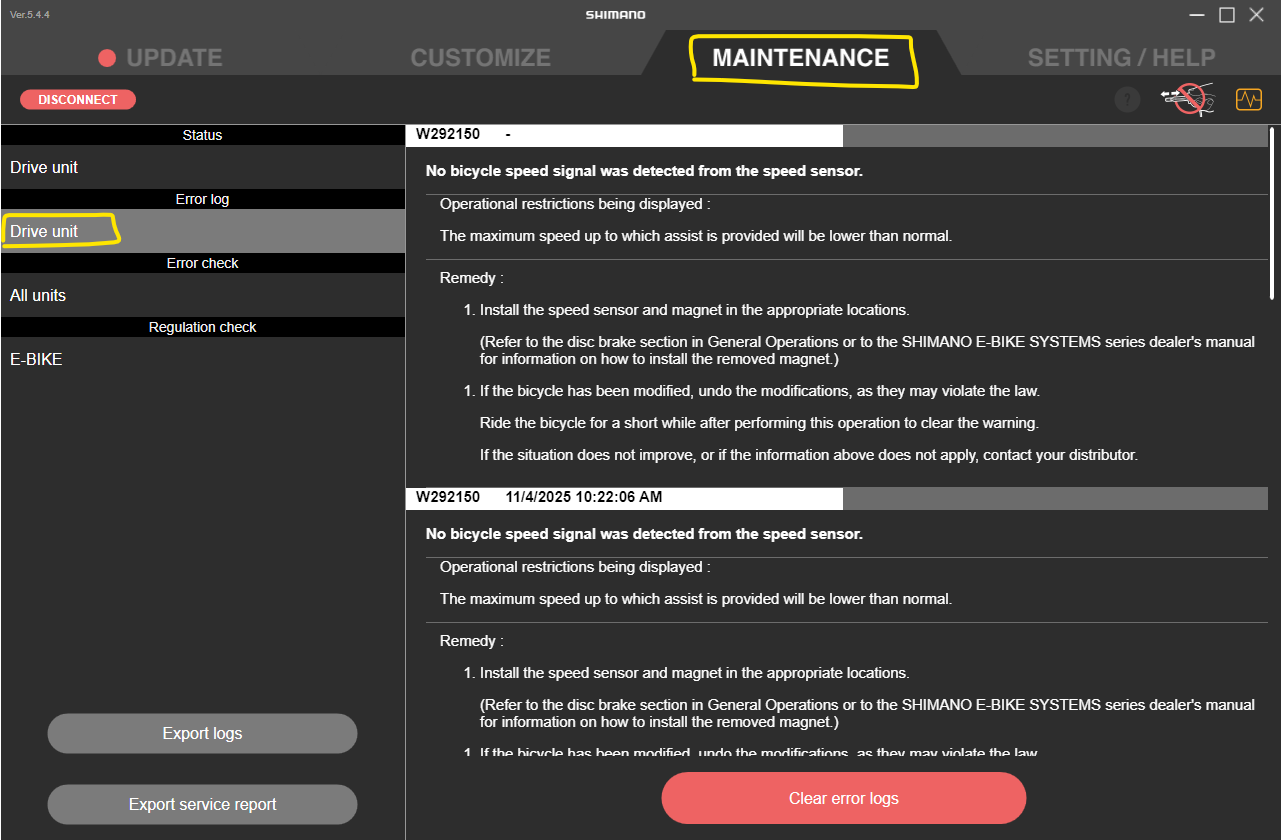Switch to the UPDATE tab

tap(161, 58)
